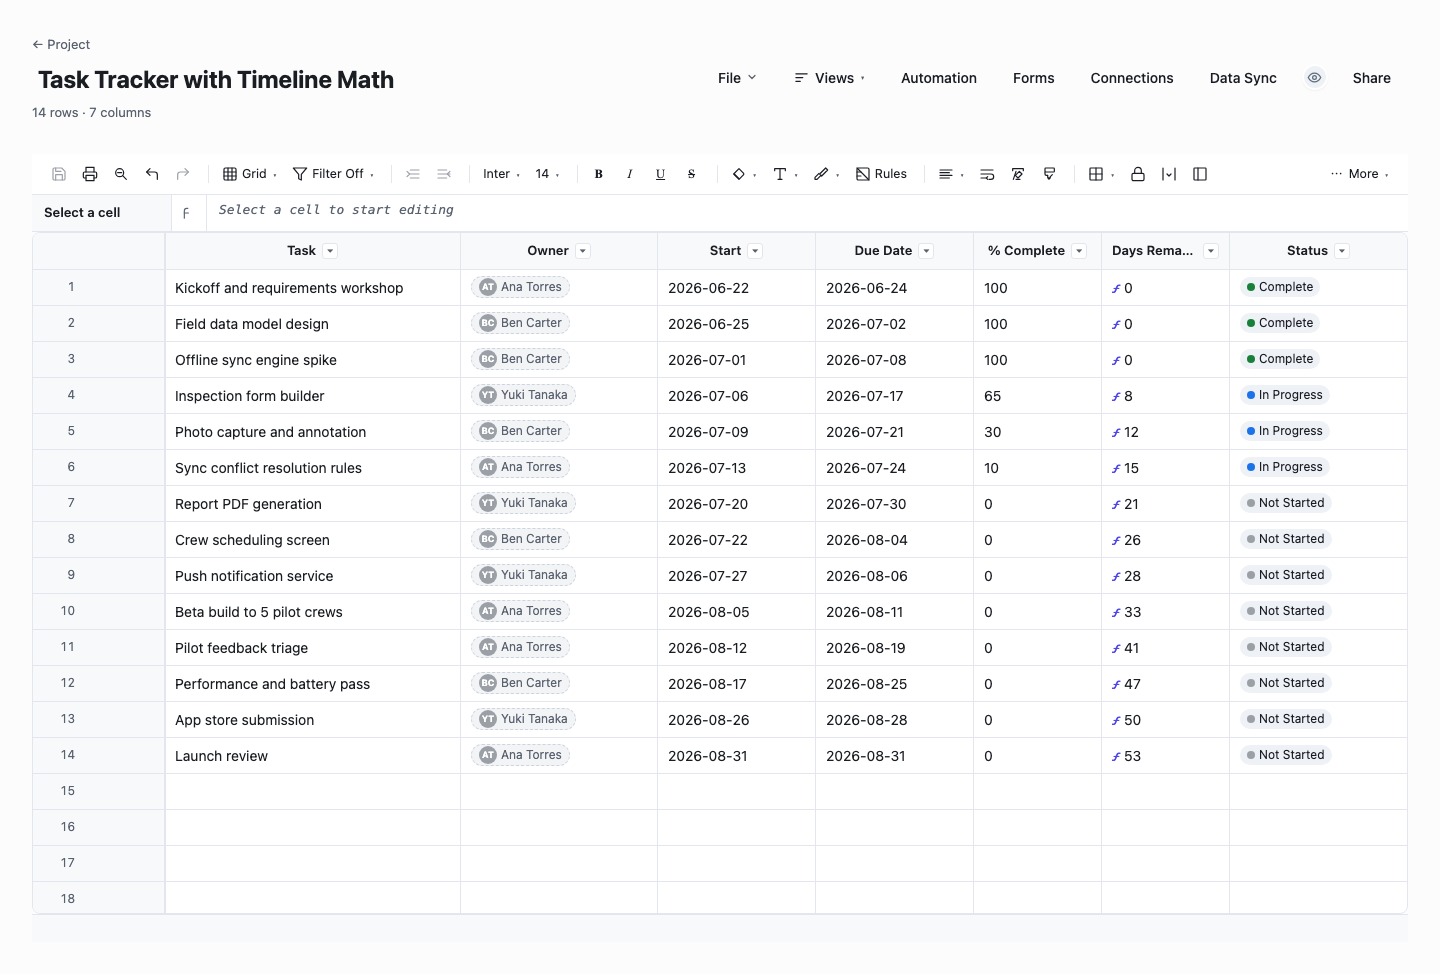Toggle underline formatting
Viewport: 1440px width, 974px height.
point(661,174)
